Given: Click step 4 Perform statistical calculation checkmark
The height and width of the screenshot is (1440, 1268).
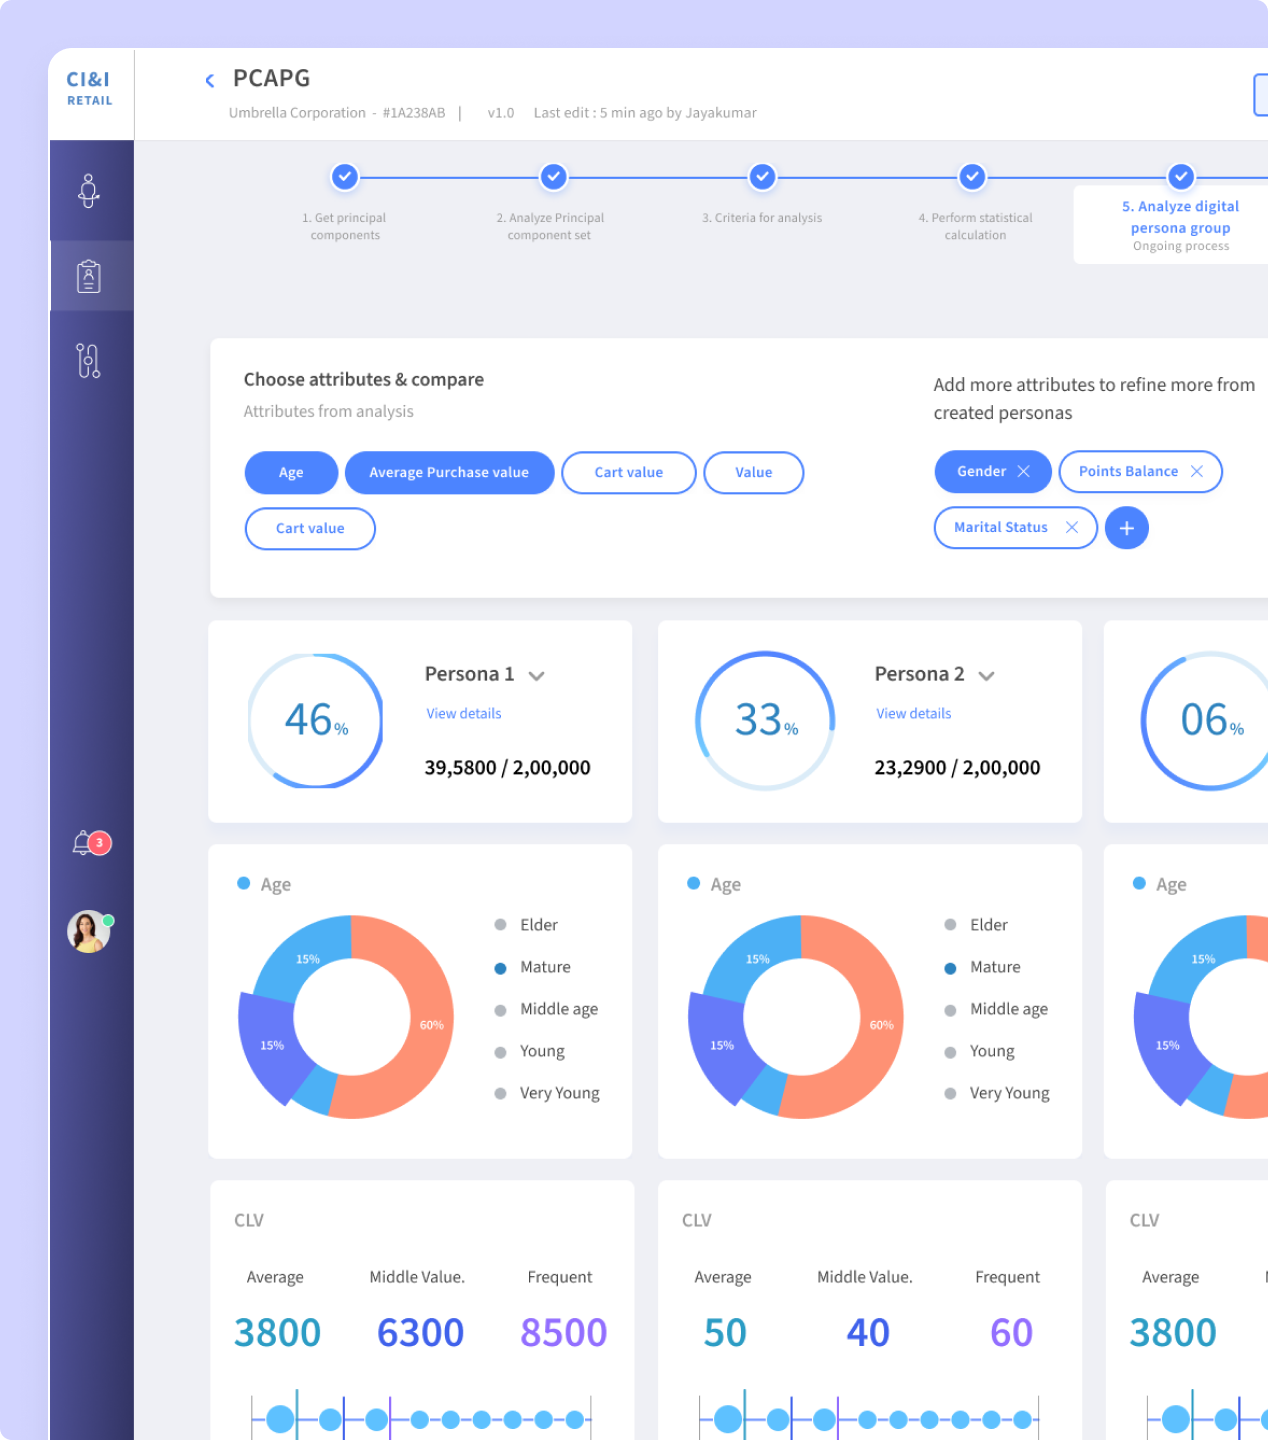Looking at the screenshot, I should point(972,177).
